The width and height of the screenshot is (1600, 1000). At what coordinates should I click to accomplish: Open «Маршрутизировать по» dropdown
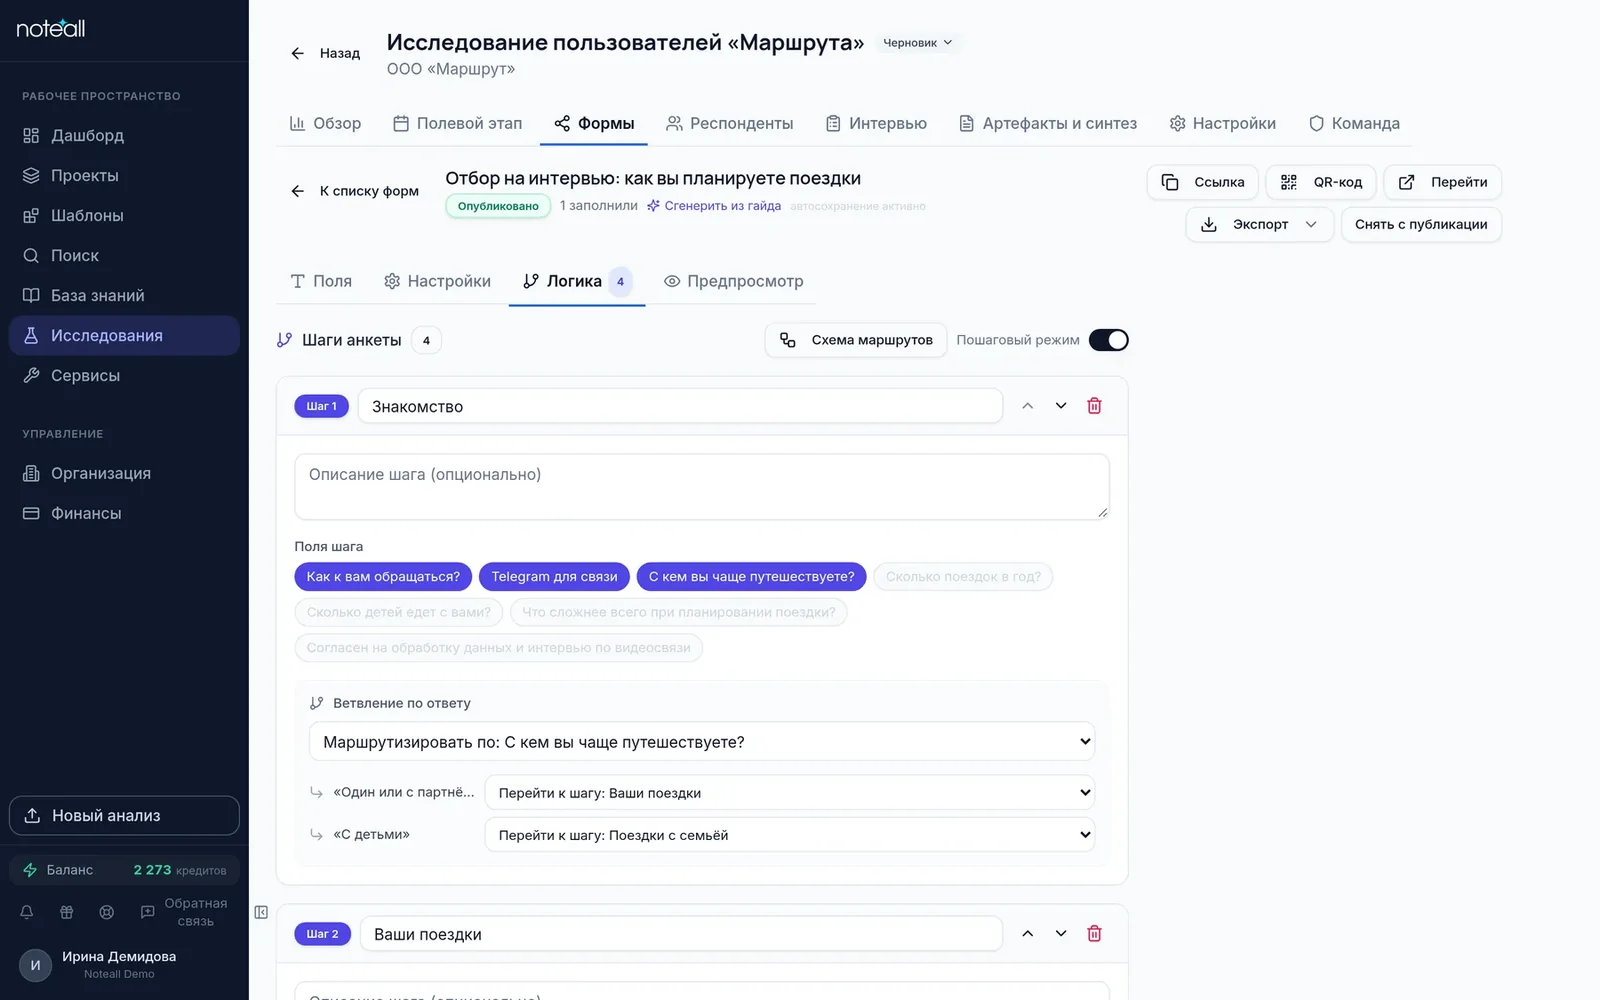click(702, 742)
